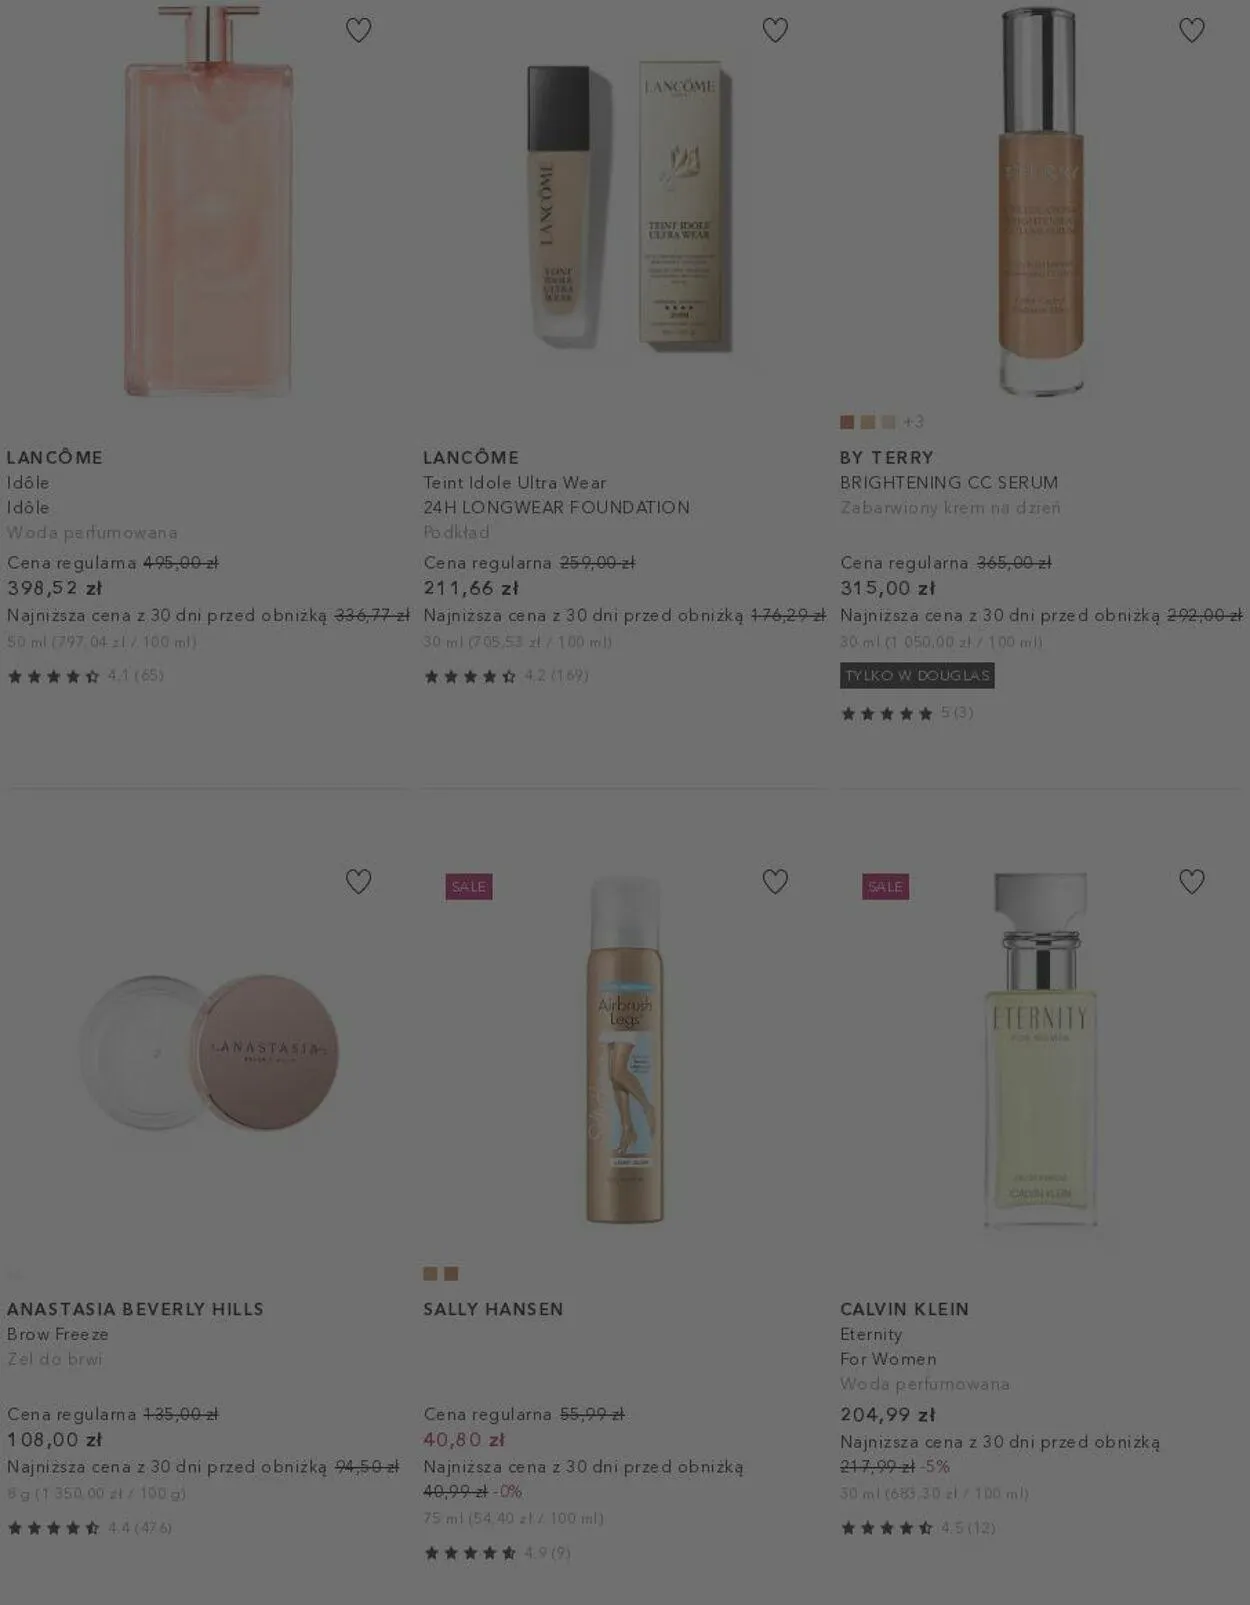Pick the first Sally Hansen color swatch
The image size is (1250, 1605).
click(430, 1274)
